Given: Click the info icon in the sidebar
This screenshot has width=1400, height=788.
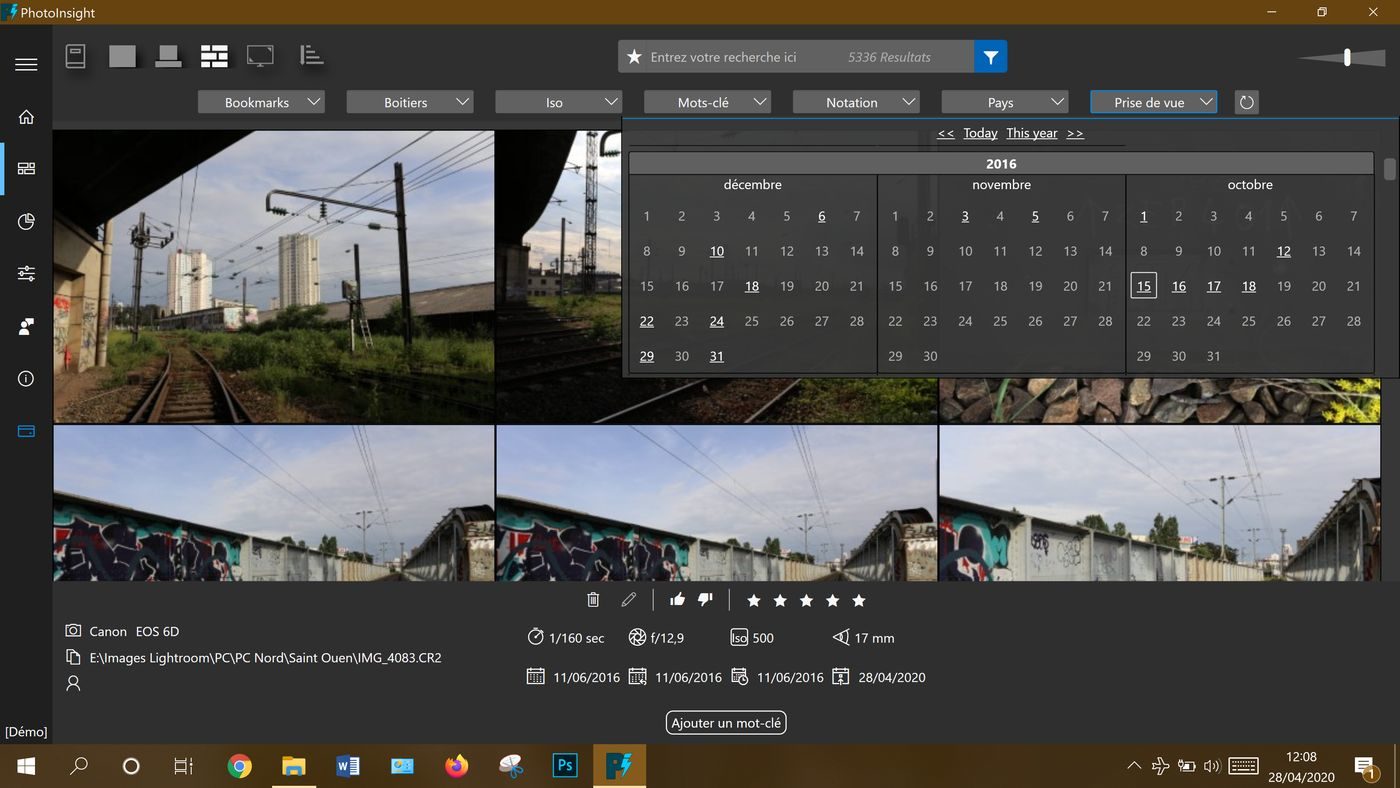Looking at the screenshot, I should [25, 378].
